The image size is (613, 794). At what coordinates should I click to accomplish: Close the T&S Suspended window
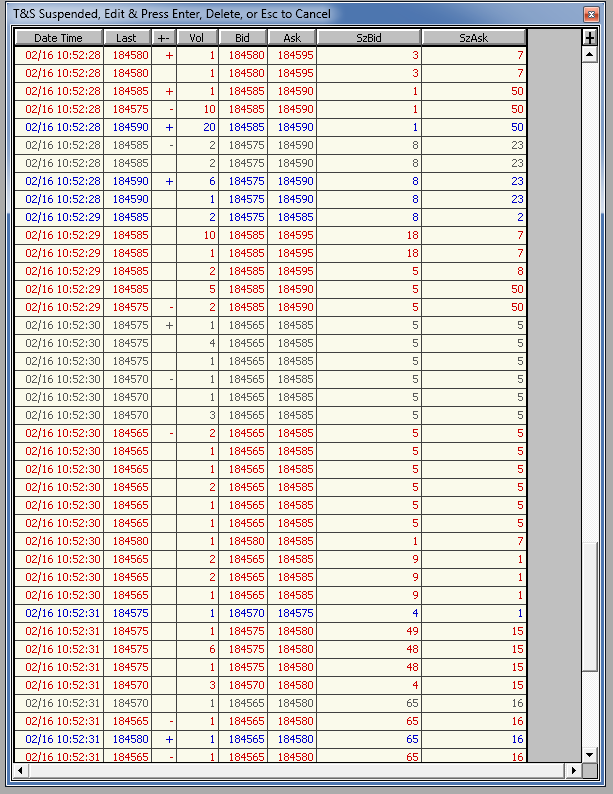pos(591,14)
